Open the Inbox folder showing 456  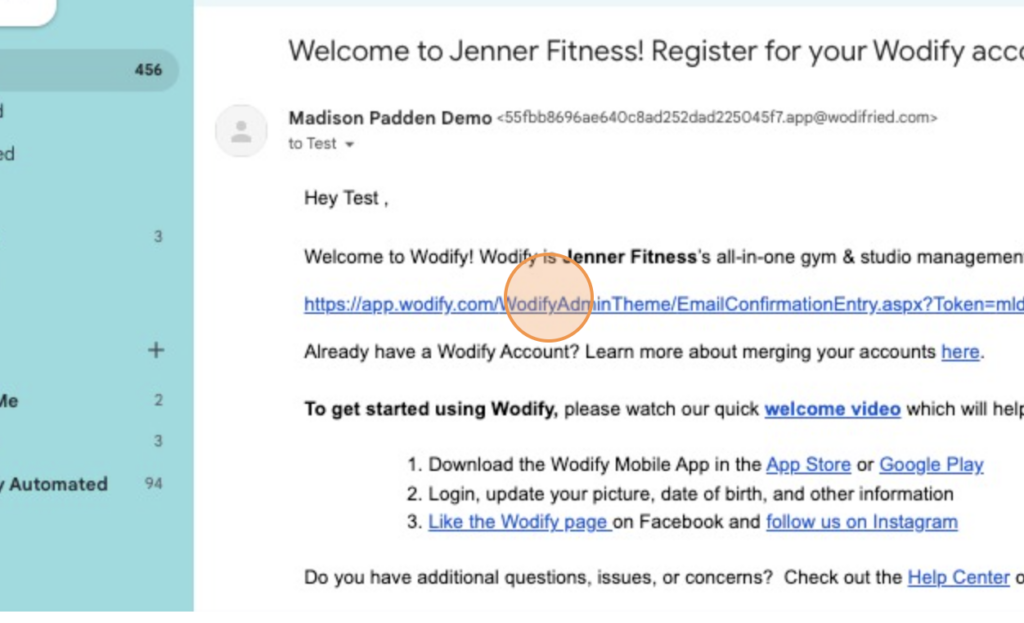click(89, 70)
